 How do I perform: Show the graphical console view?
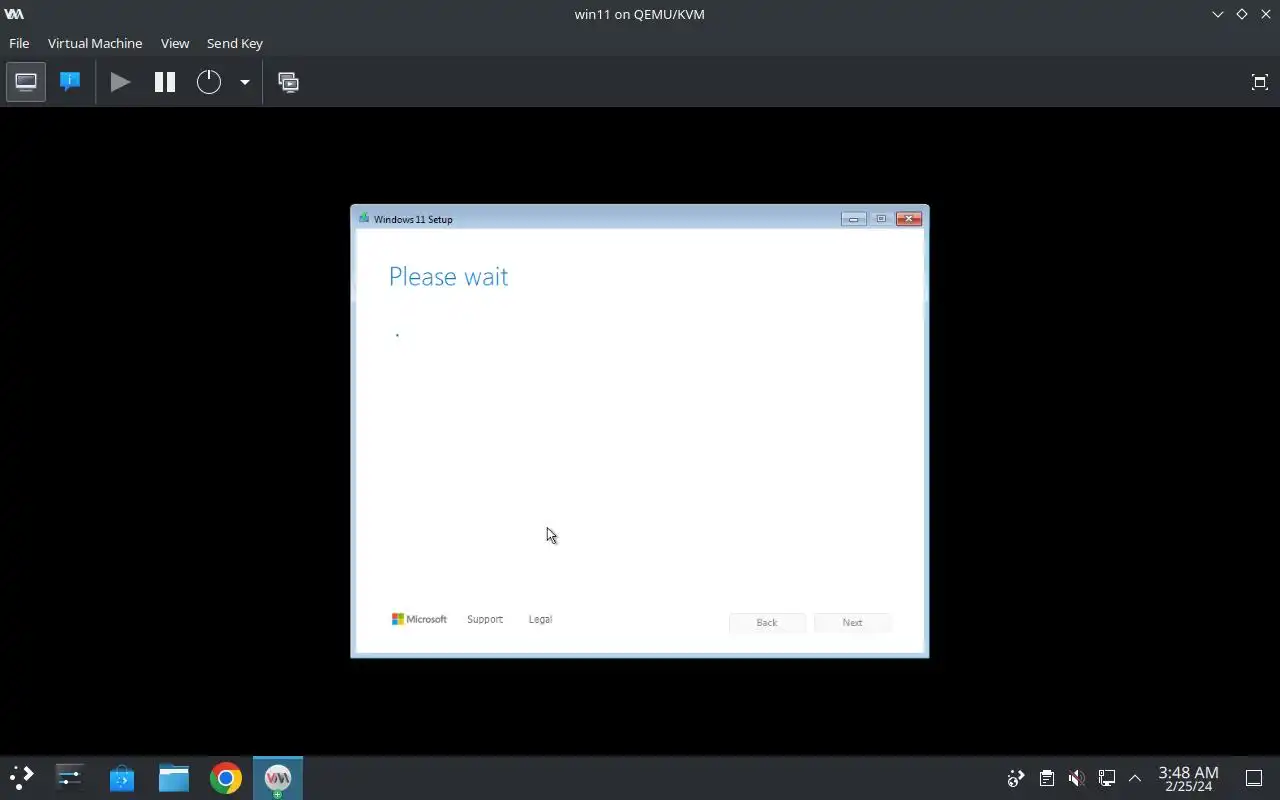click(26, 82)
